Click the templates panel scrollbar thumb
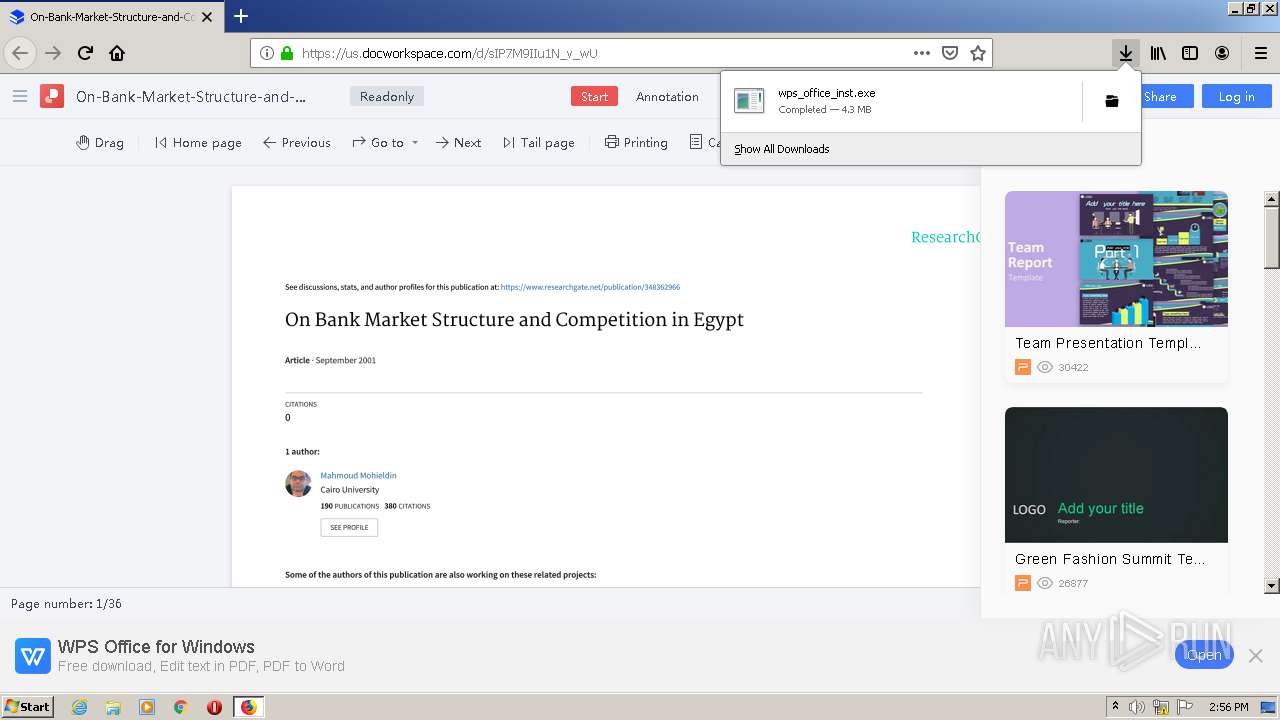1280x720 pixels. pyautogui.click(x=1271, y=237)
